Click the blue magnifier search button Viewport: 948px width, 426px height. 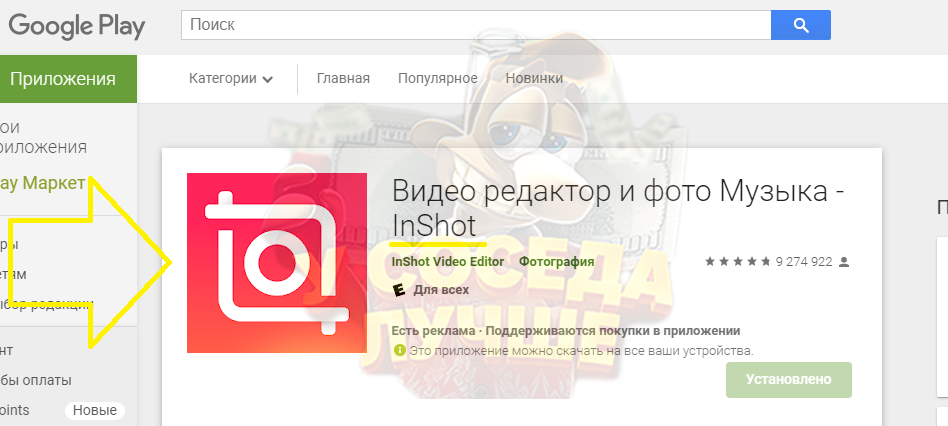click(x=800, y=25)
